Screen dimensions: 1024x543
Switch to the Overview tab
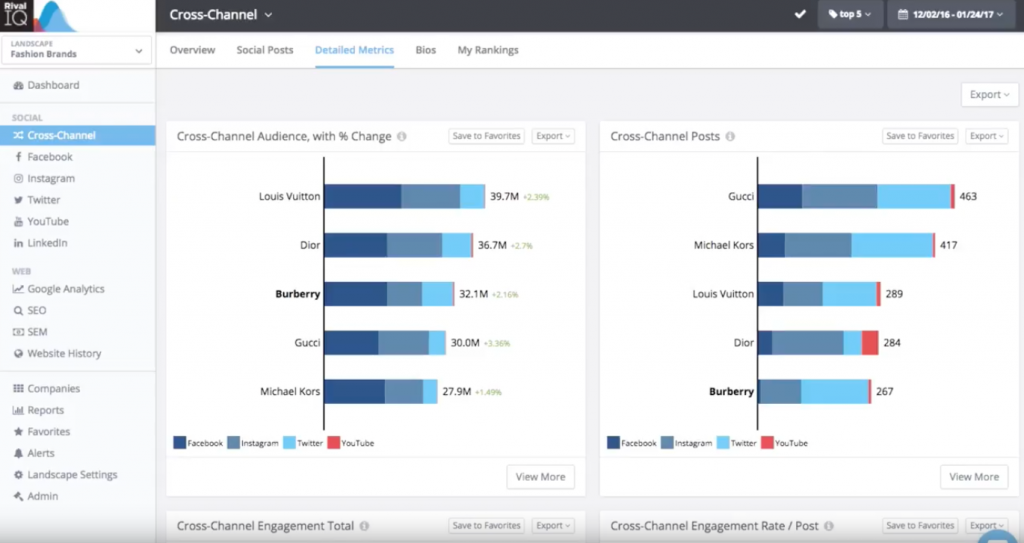(x=192, y=50)
